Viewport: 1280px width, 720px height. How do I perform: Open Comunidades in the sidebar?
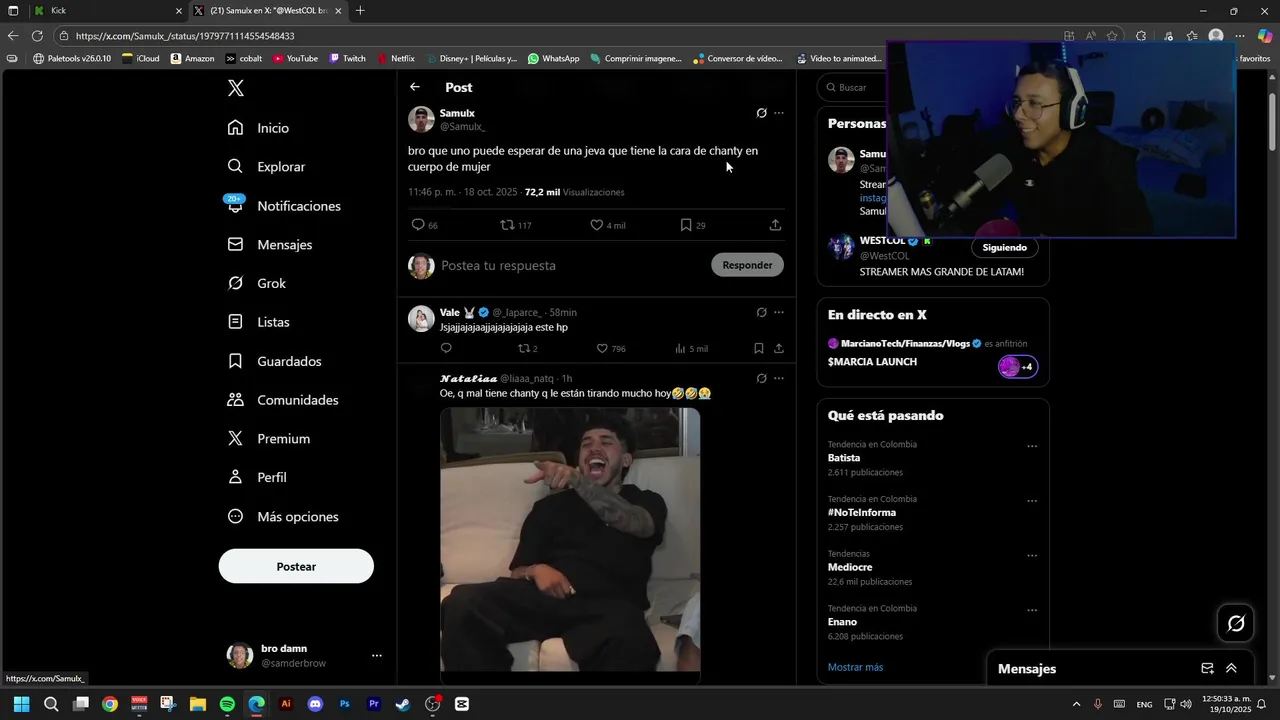pyautogui.click(x=283, y=400)
